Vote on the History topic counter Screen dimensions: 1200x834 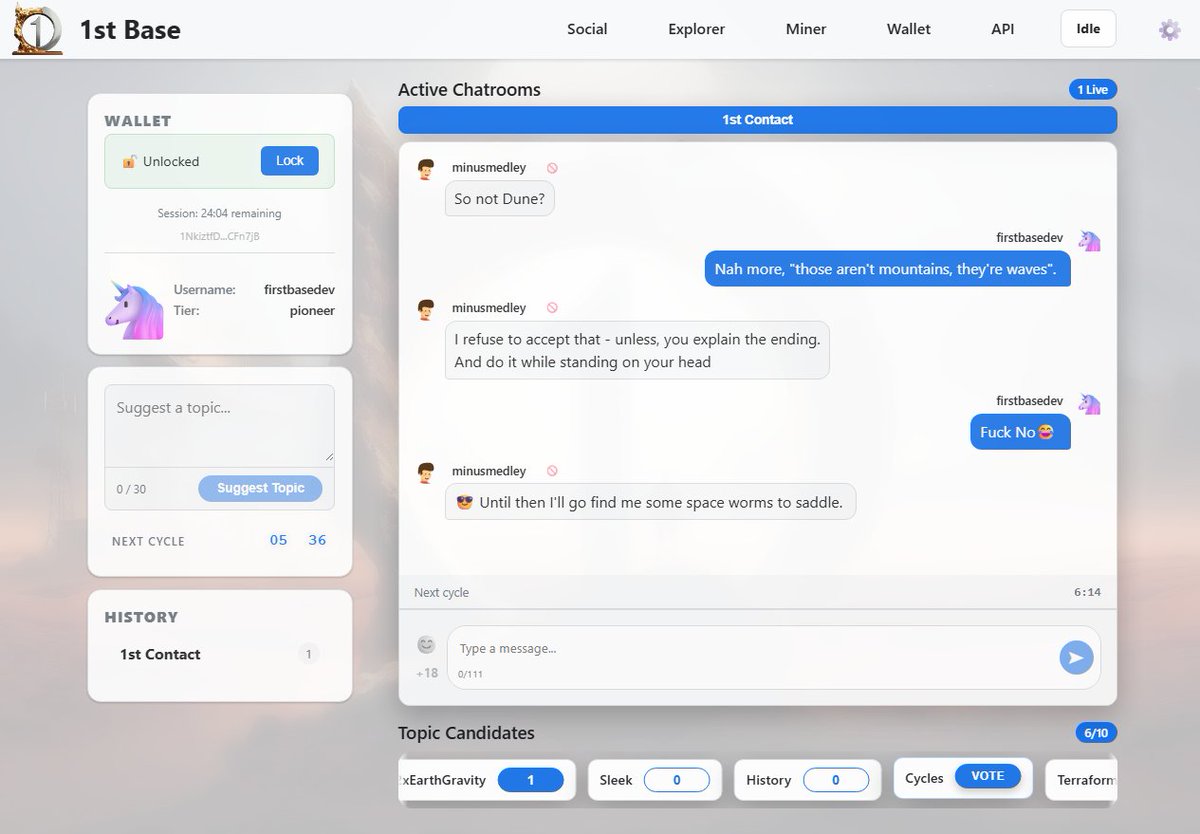point(836,780)
